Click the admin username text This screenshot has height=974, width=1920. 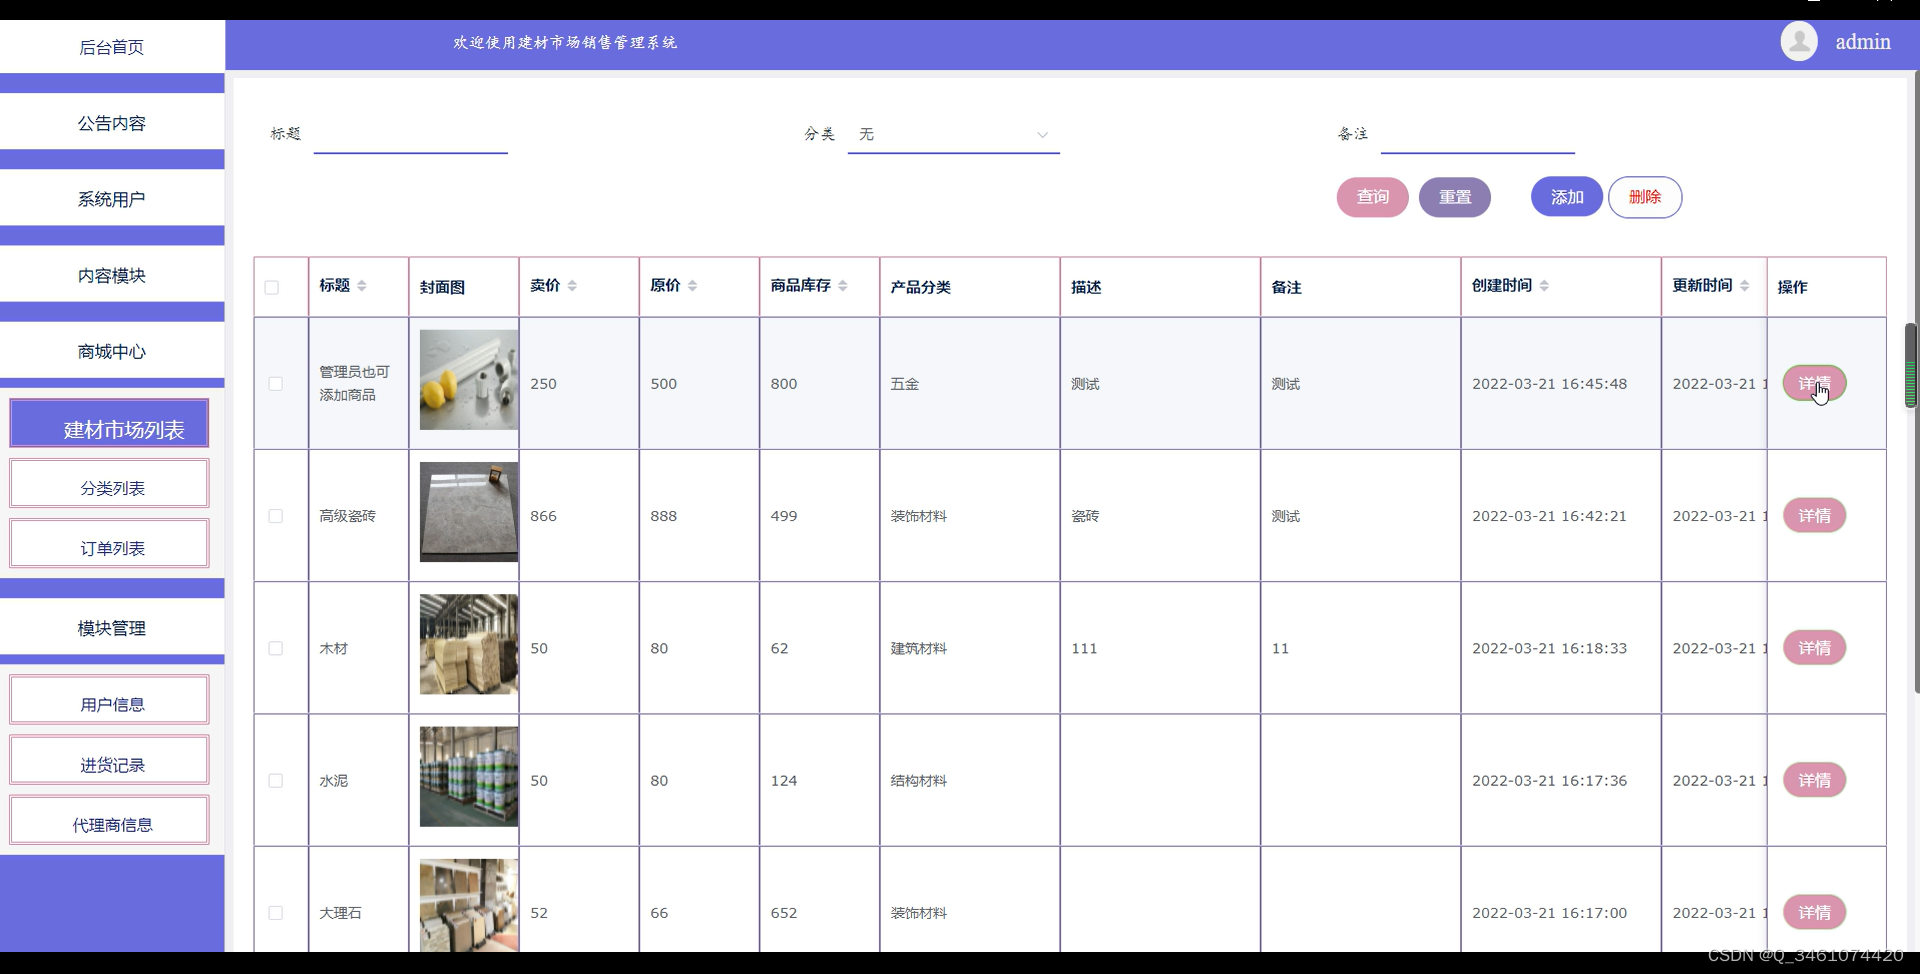pyautogui.click(x=1863, y=42)
